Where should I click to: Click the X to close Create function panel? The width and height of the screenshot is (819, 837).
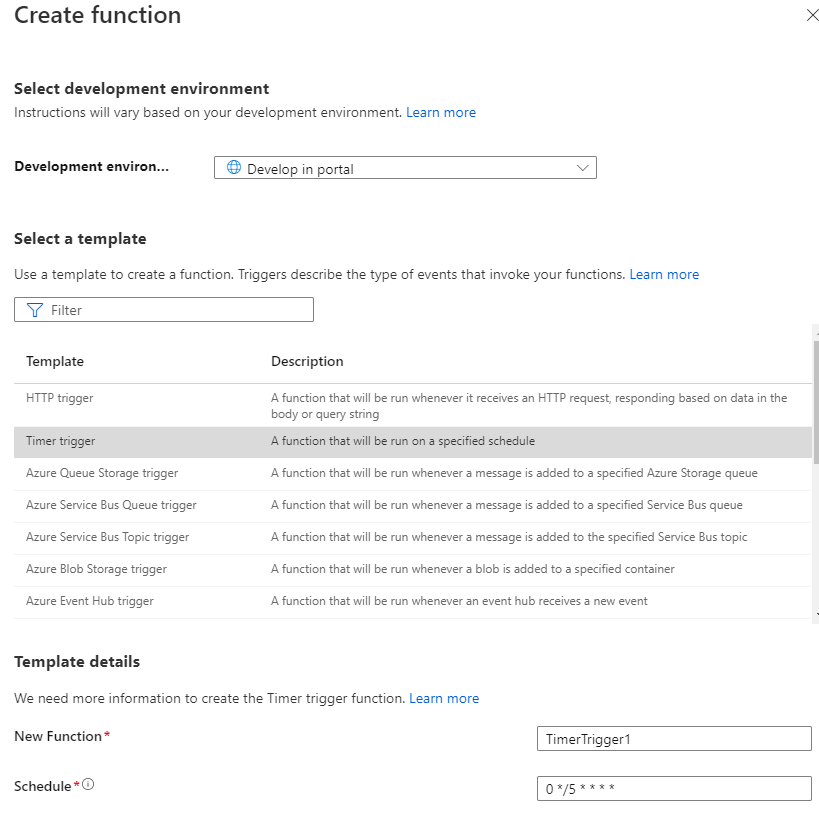[811, 15]
